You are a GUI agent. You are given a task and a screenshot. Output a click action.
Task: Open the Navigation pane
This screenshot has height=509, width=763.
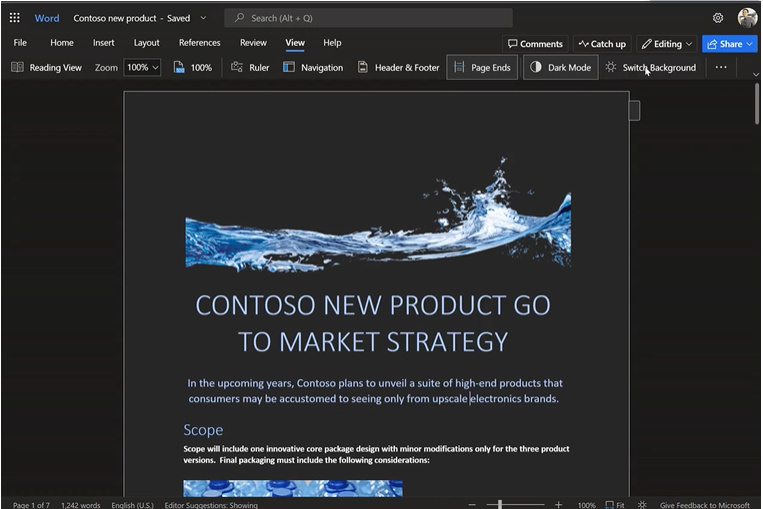coord(312,67)
